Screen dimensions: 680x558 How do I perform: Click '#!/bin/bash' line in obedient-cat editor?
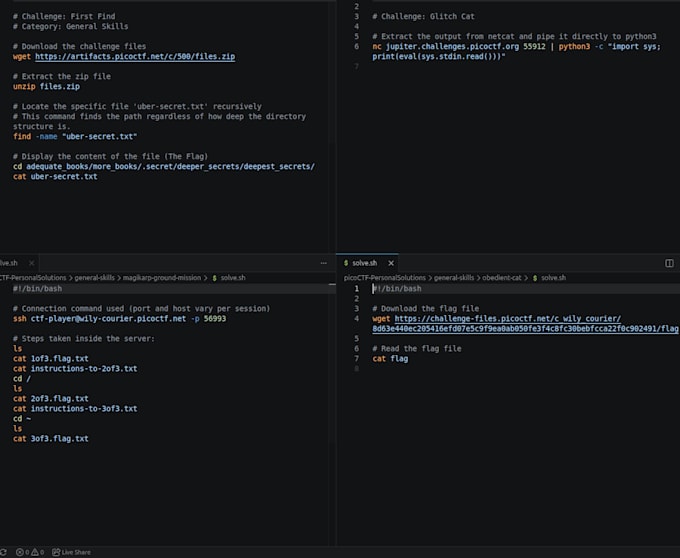(x=397, y=289)
